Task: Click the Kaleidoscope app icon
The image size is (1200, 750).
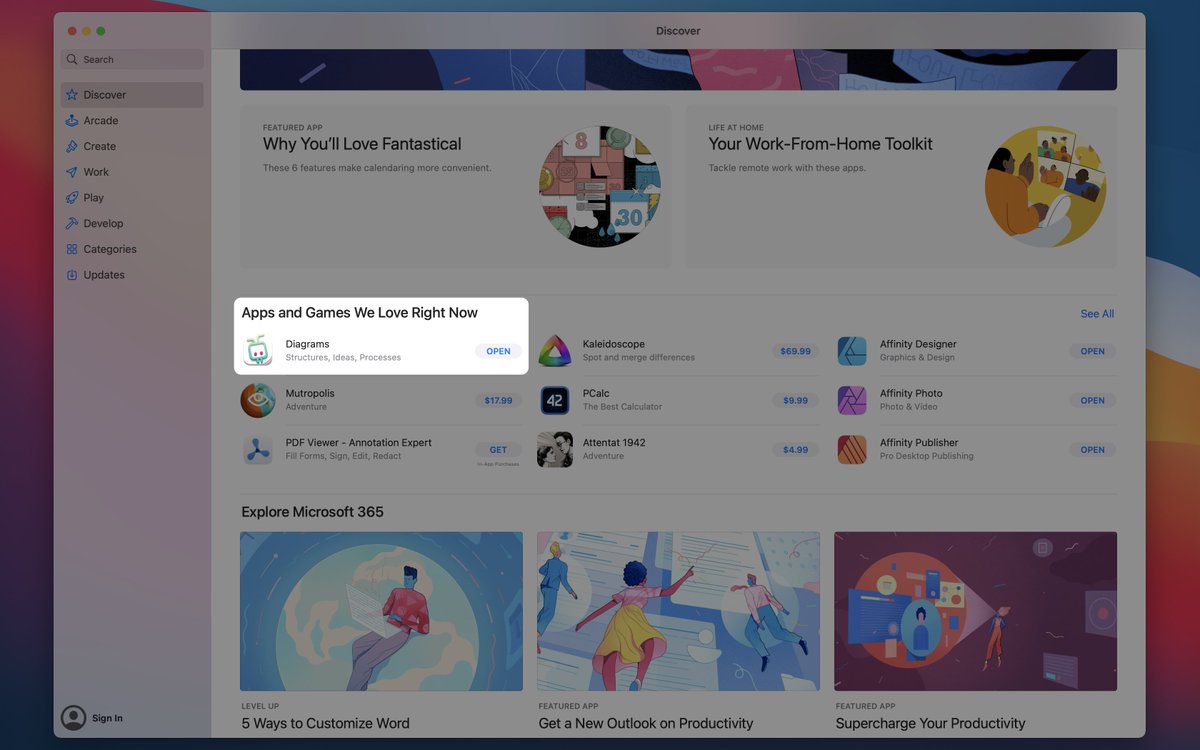Action: coord(554,351)
